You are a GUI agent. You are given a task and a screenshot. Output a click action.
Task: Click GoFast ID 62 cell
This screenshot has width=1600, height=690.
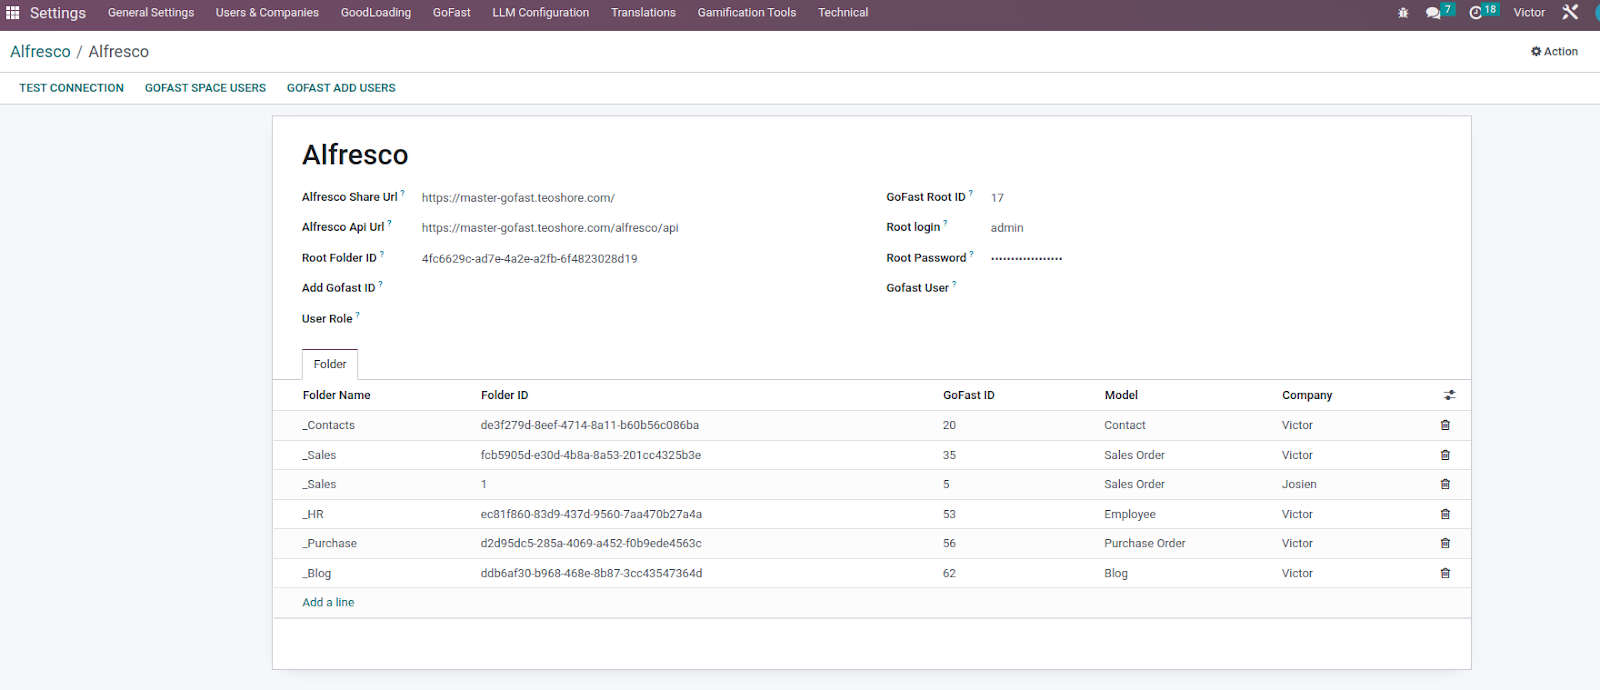coord(949,573)
